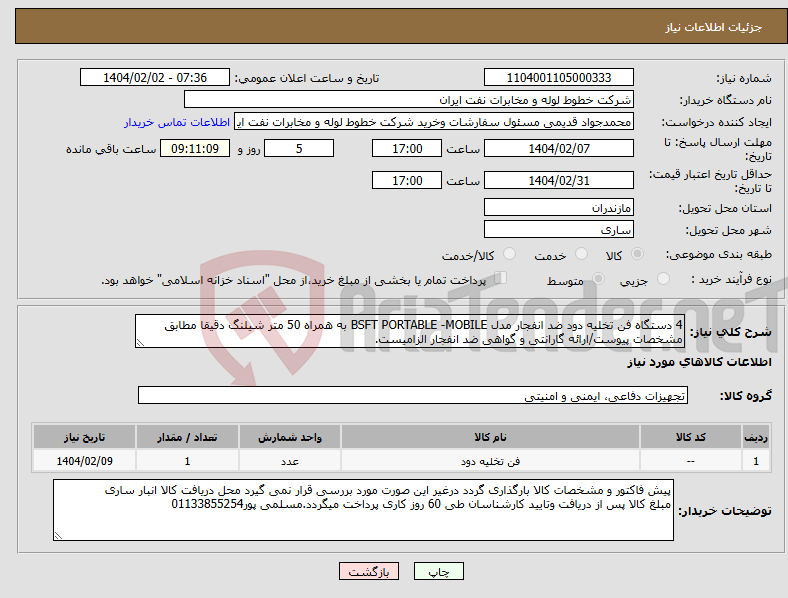Viewport: 788px width, 598px height.
Task: Open the اطلاعات تماس خریدار link
Action: pyautogui.click(x=177, y=122)
